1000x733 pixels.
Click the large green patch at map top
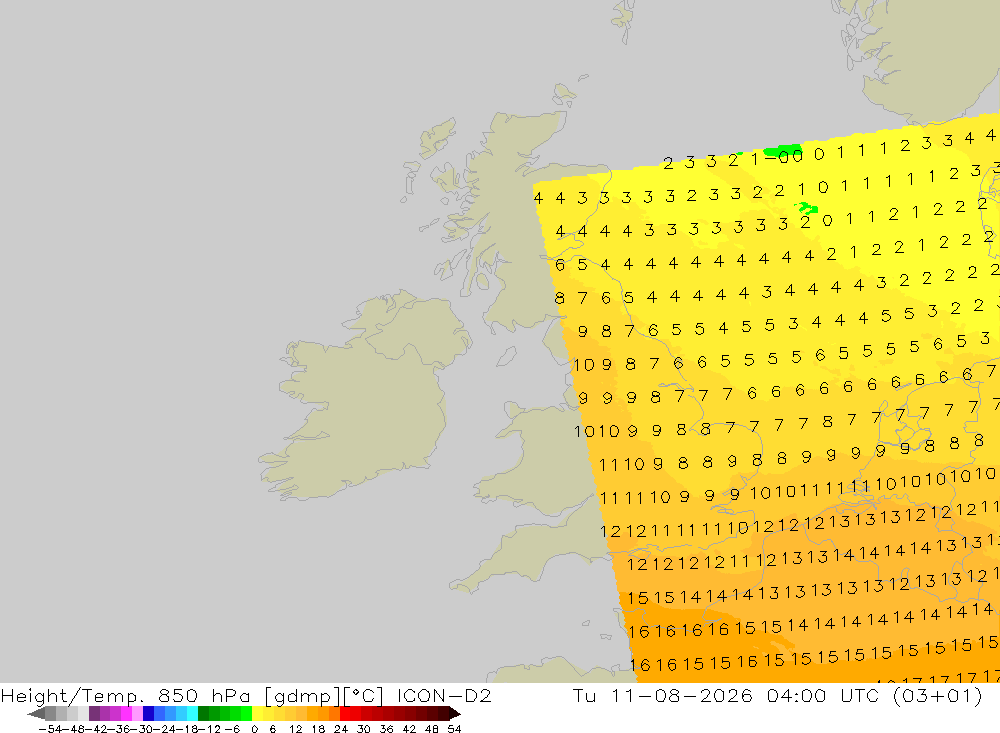click(x=783, y=151)
